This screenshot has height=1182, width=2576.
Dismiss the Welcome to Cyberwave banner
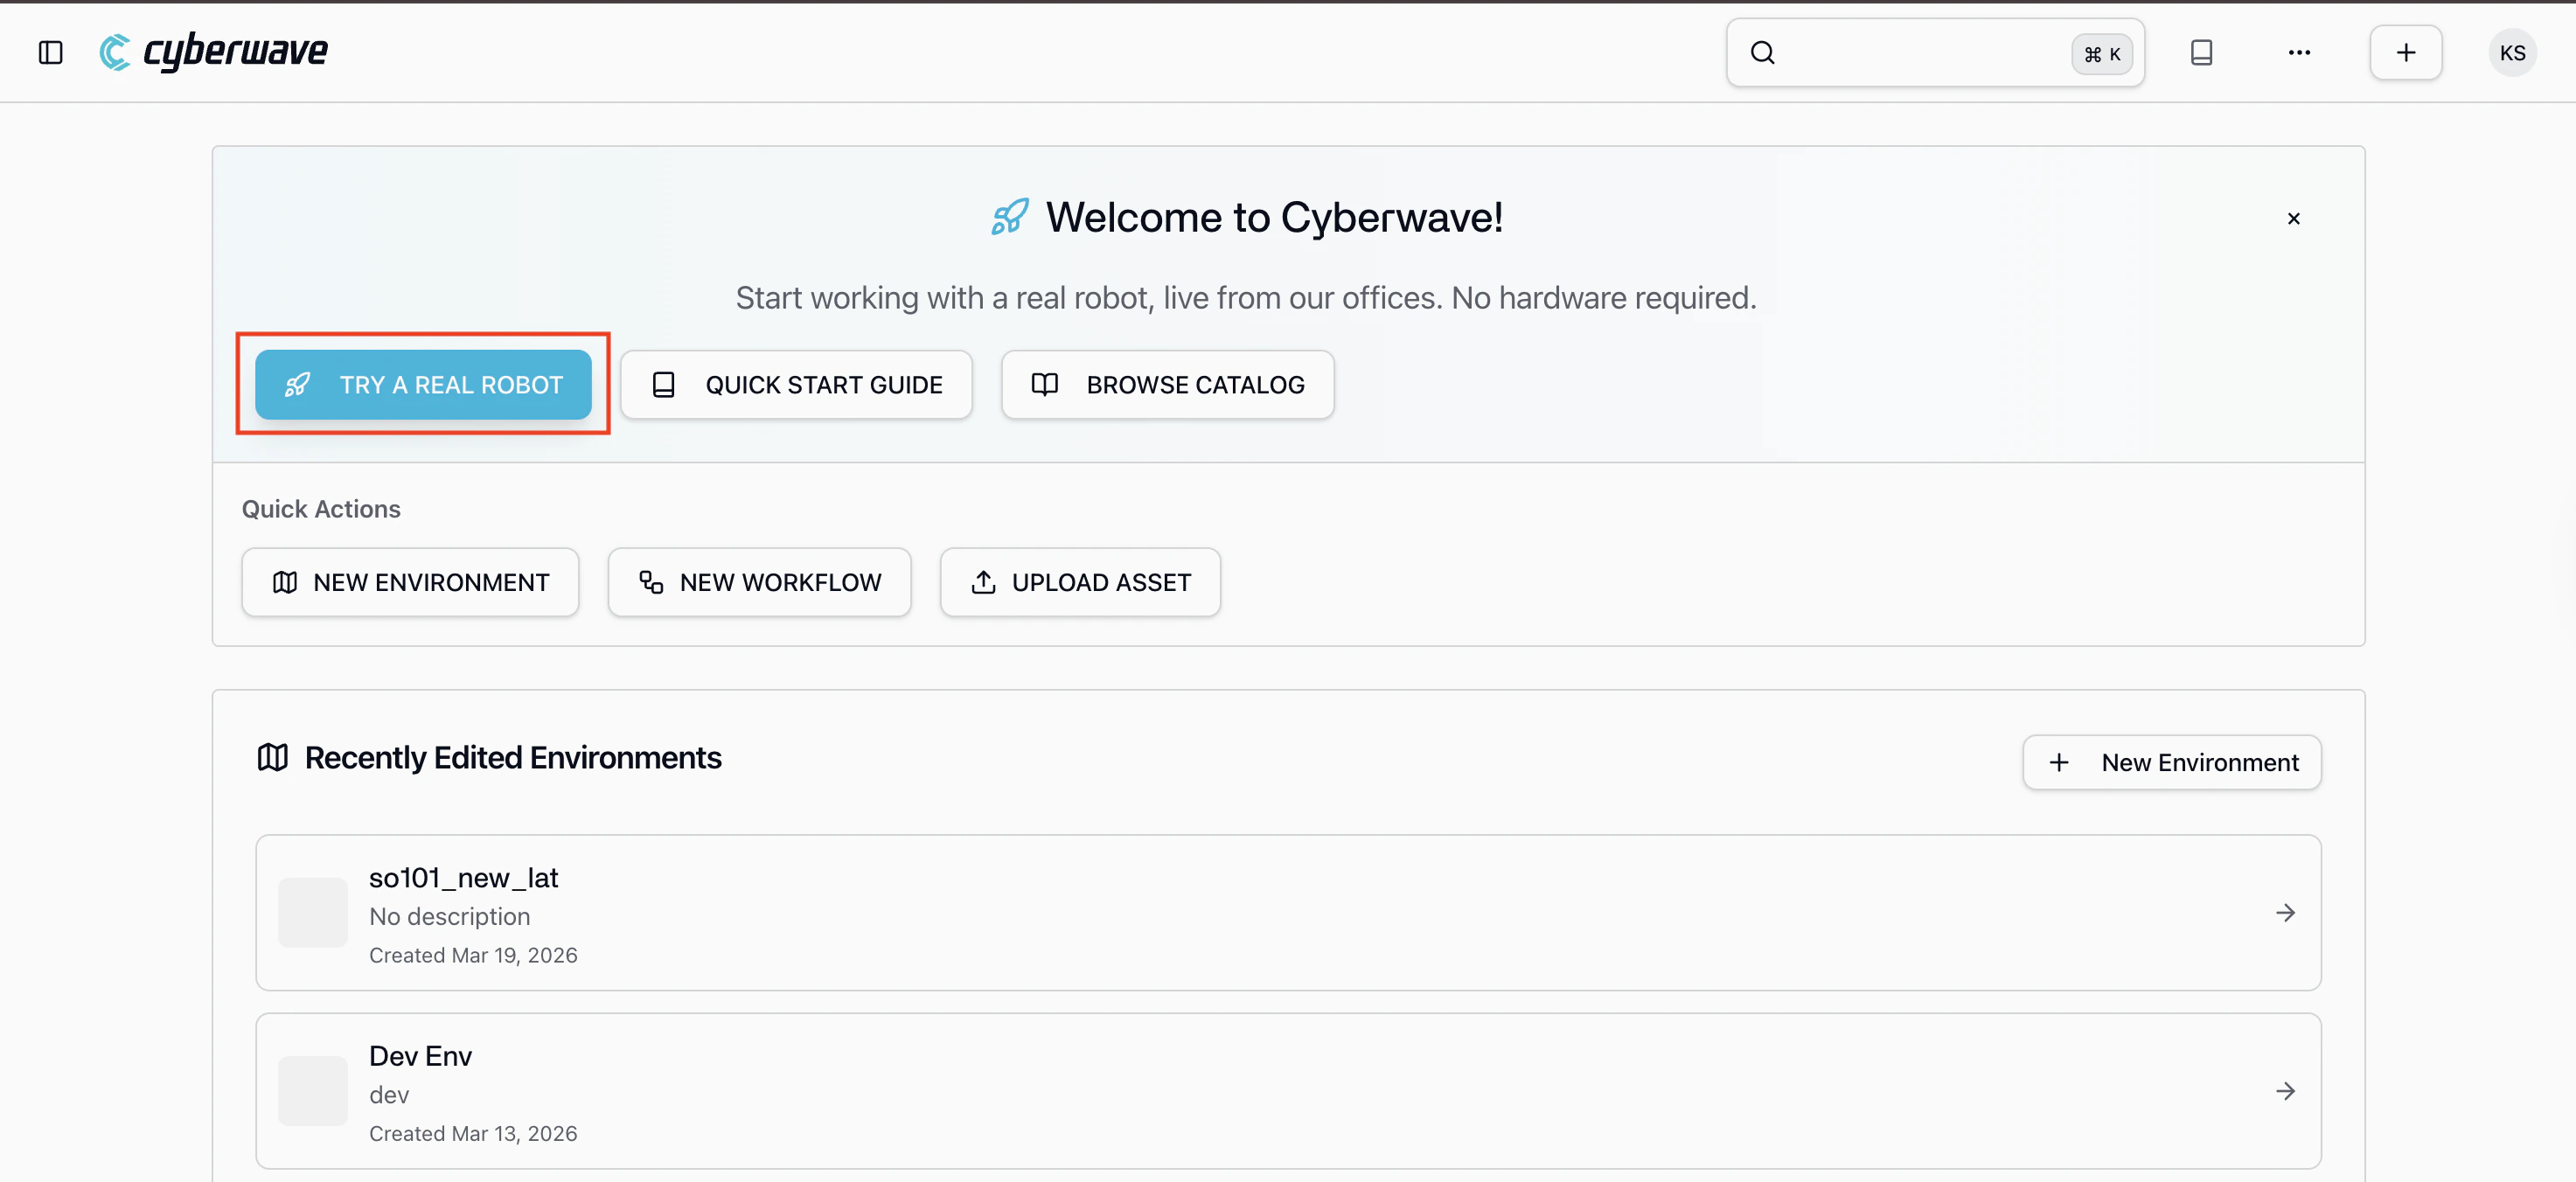[2293, 219]
